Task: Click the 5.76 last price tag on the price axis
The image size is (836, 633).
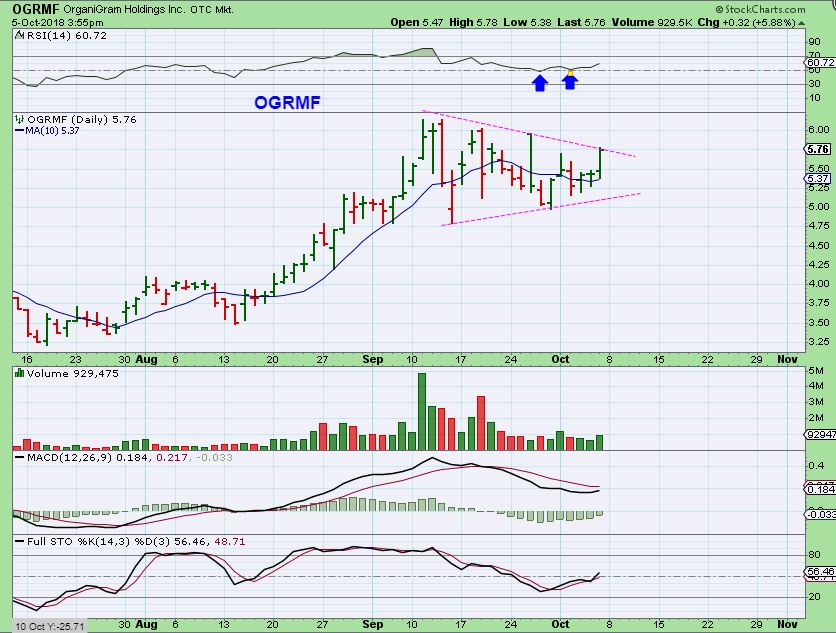Action: 817,149
